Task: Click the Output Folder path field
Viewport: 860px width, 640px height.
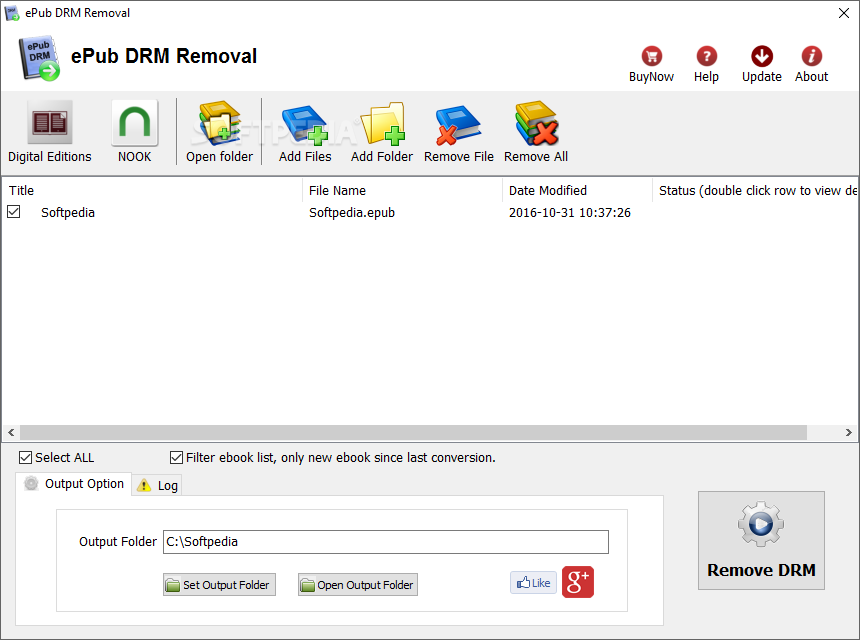Action: coord(386,542)
